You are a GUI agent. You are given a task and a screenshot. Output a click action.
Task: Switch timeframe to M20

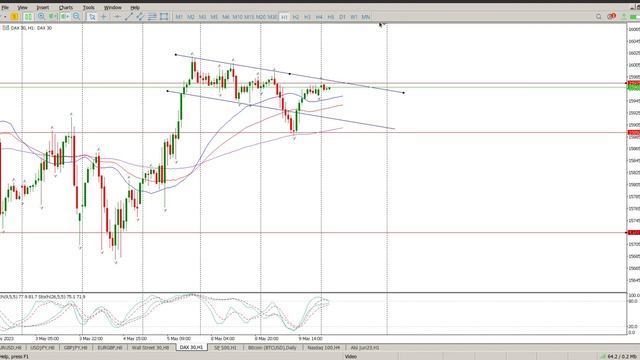(261, 17)
